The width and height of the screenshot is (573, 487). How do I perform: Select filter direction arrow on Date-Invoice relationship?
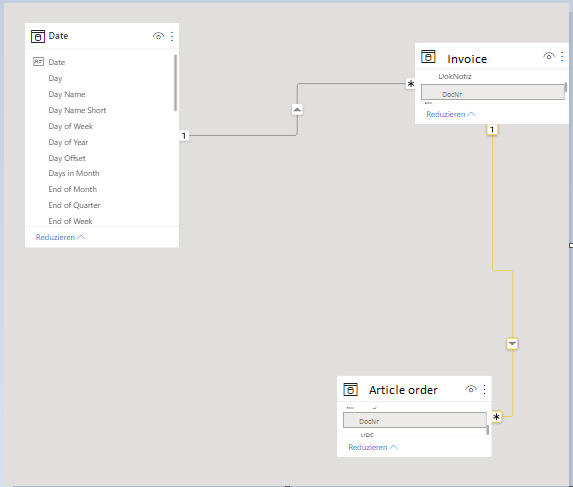[297, 110]
